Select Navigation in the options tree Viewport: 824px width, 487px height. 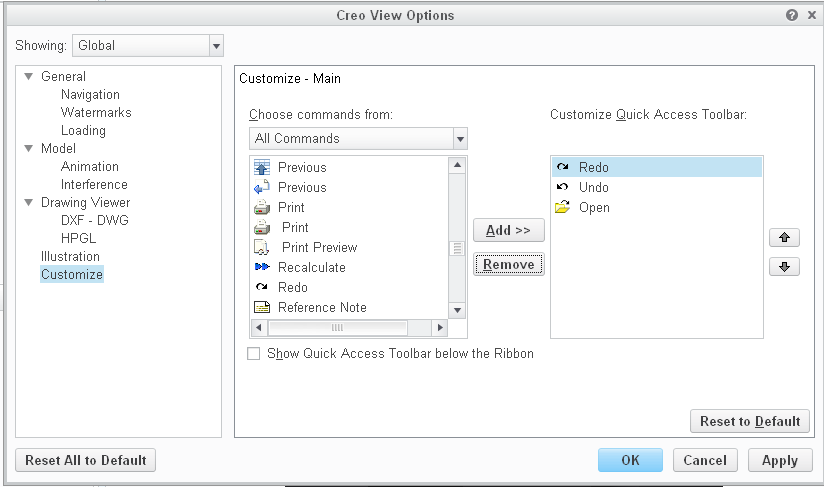[90, 95]
